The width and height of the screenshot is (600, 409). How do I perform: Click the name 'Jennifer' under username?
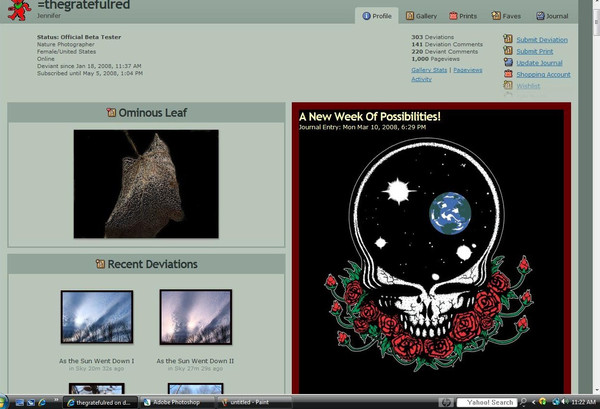(x=49, y=16)
